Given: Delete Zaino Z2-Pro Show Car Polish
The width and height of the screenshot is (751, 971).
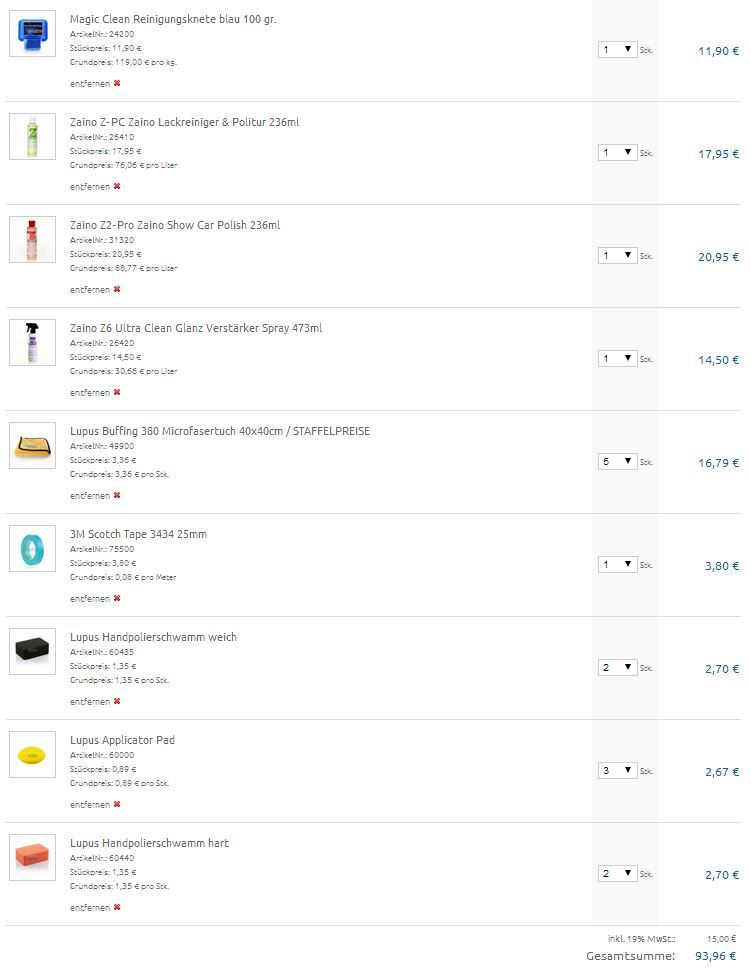Looking at the screenshot, I should [117, 290].
